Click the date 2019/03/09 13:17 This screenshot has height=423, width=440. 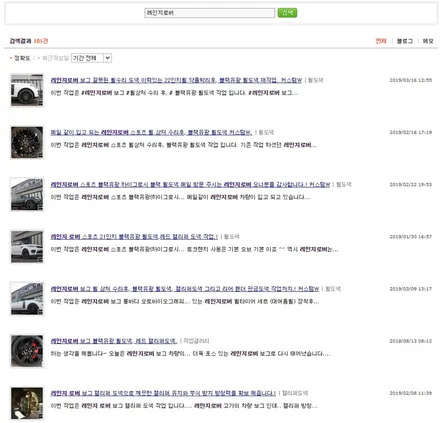(x=411, y=289)
